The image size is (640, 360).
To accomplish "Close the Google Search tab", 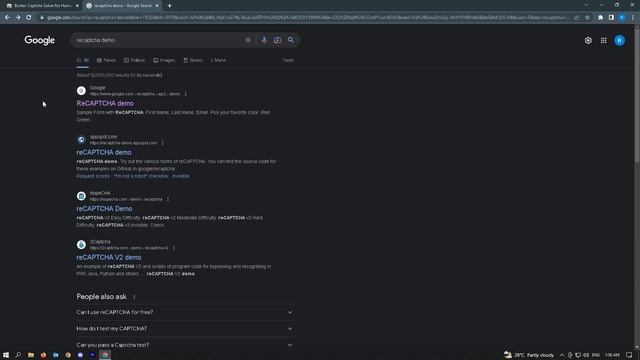I will 157,6.
